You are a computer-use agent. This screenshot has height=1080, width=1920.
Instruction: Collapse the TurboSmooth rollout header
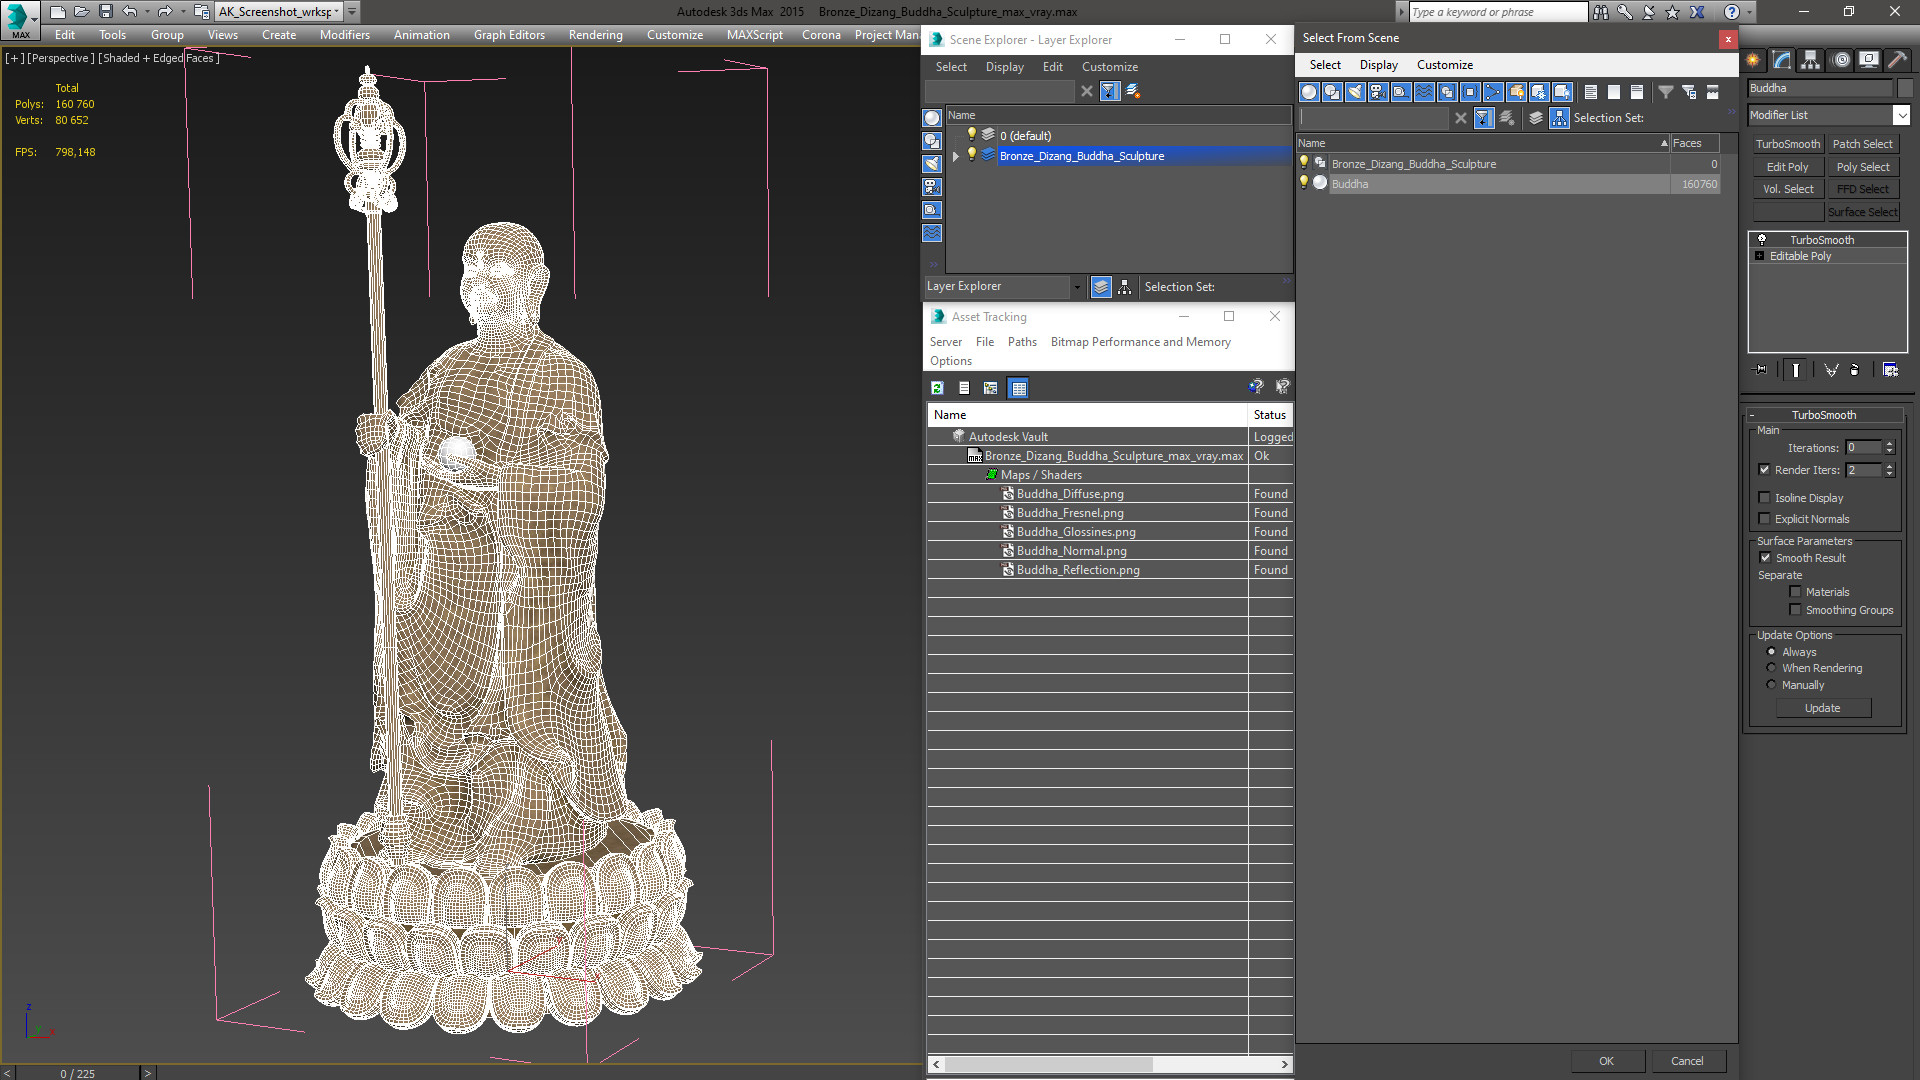click(1823, 415)
